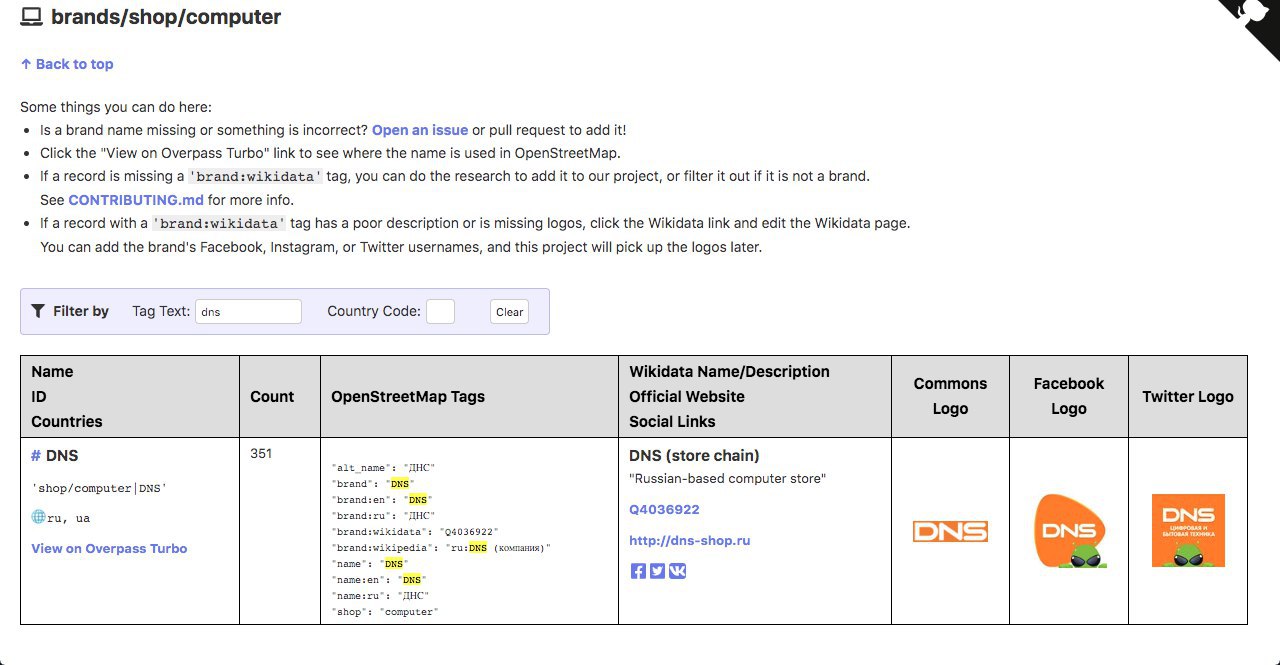The image size is (1280, 665).
Task: Click the Twitter Logo column header
Action: pyautogui.click(x=1188, y=396)
